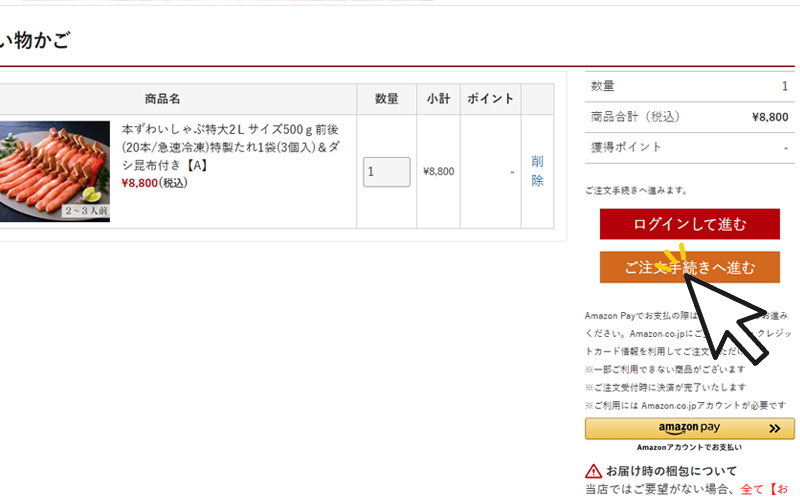
Task: Click the お届け時の梱包について heading
Action: pyautogui.click(x=671, y=471)
